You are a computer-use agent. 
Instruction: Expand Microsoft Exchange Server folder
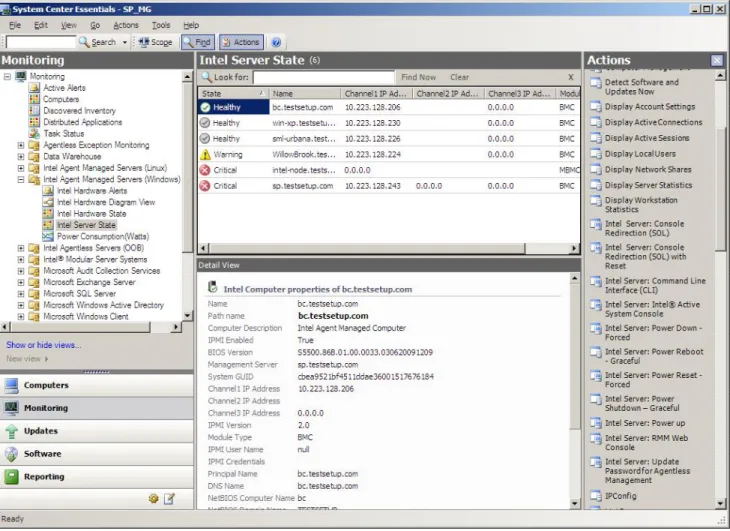click(x=21, y=282)
